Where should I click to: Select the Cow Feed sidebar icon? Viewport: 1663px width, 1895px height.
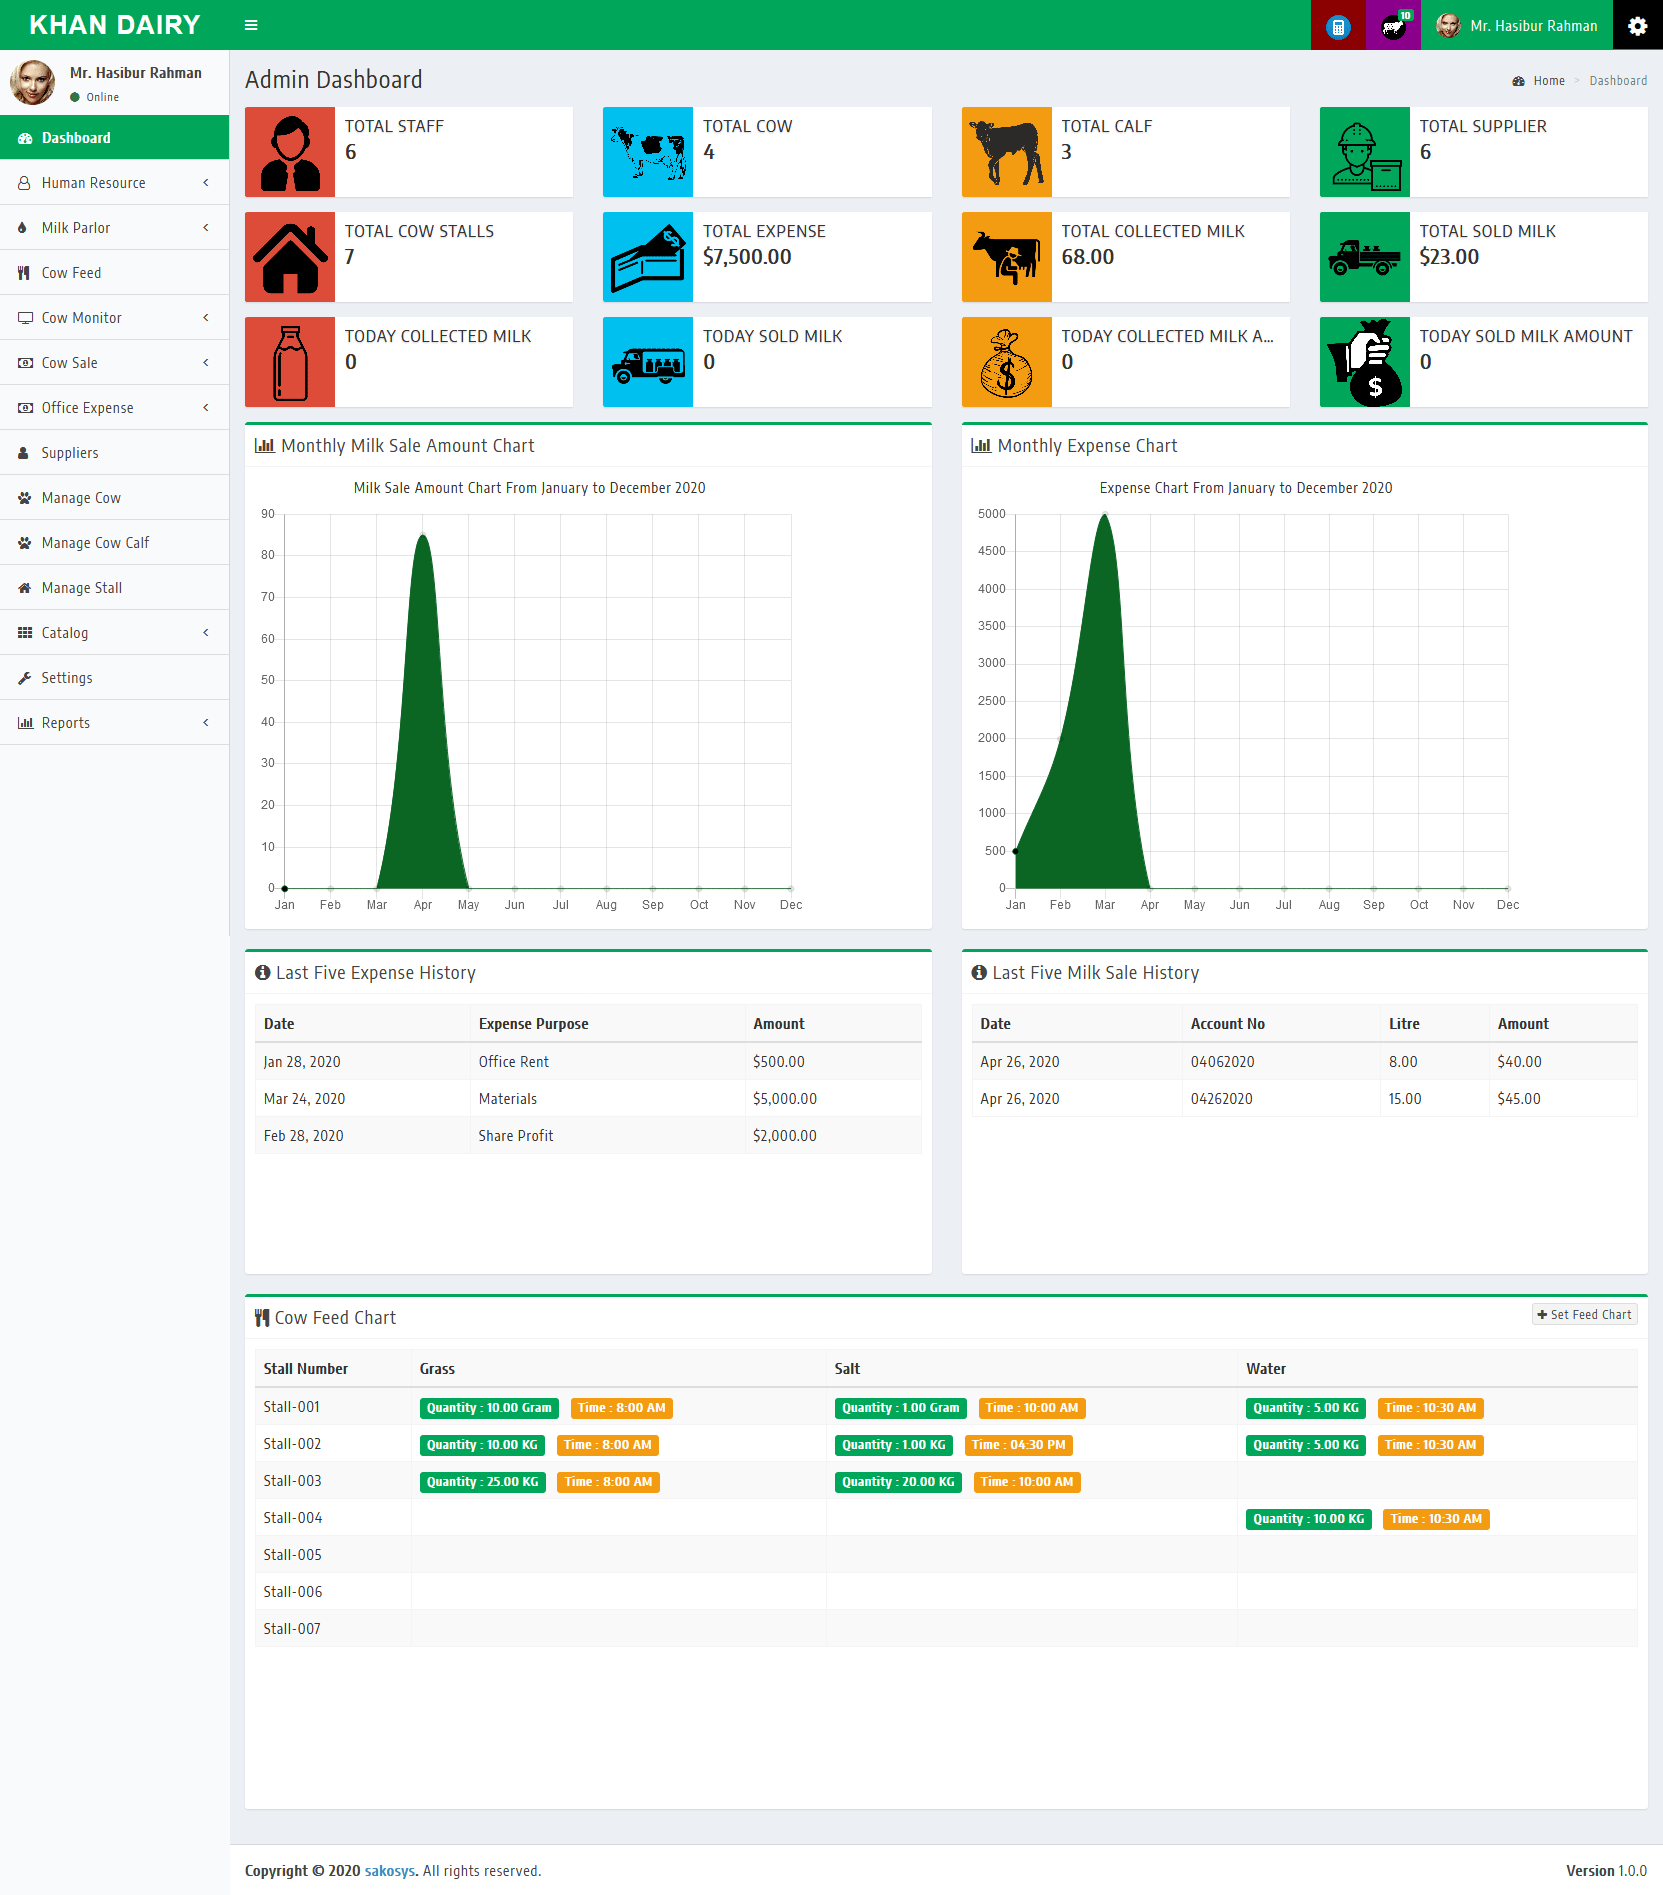click(x=25, y=272)
